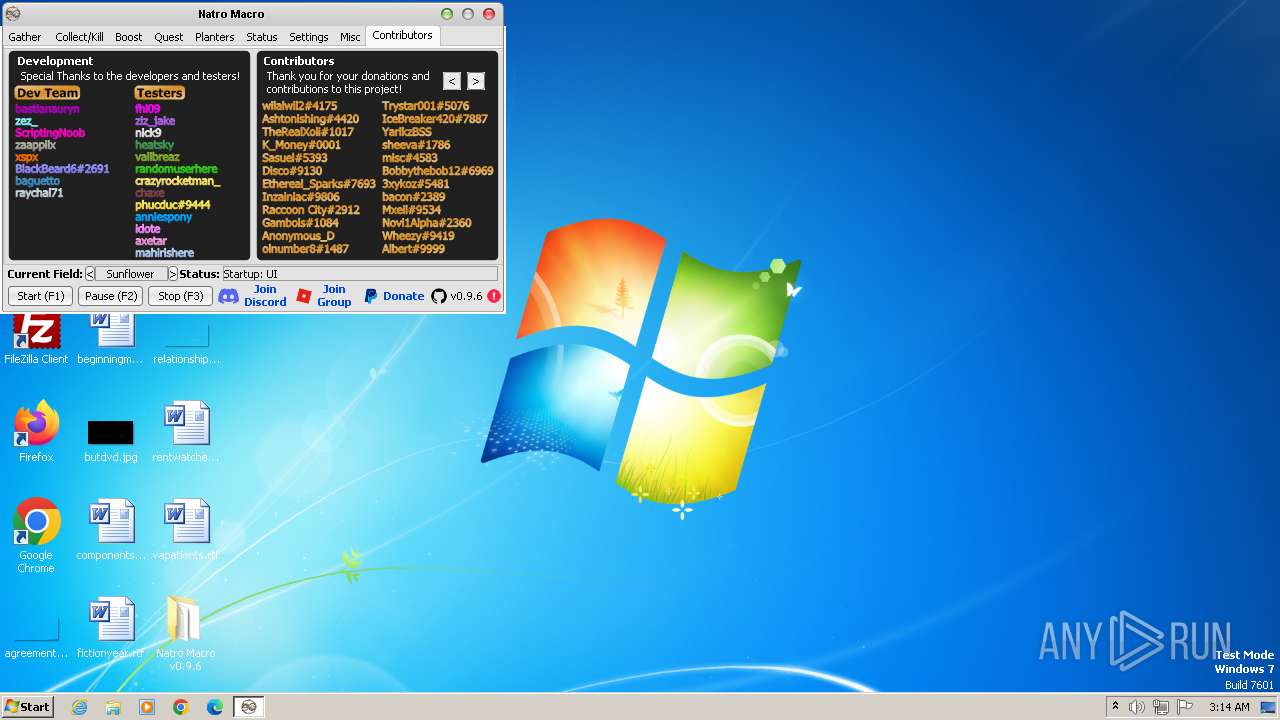Open Chrome from the taskbar
This screenshot has height=720, width=1280.
coord(181,707)
